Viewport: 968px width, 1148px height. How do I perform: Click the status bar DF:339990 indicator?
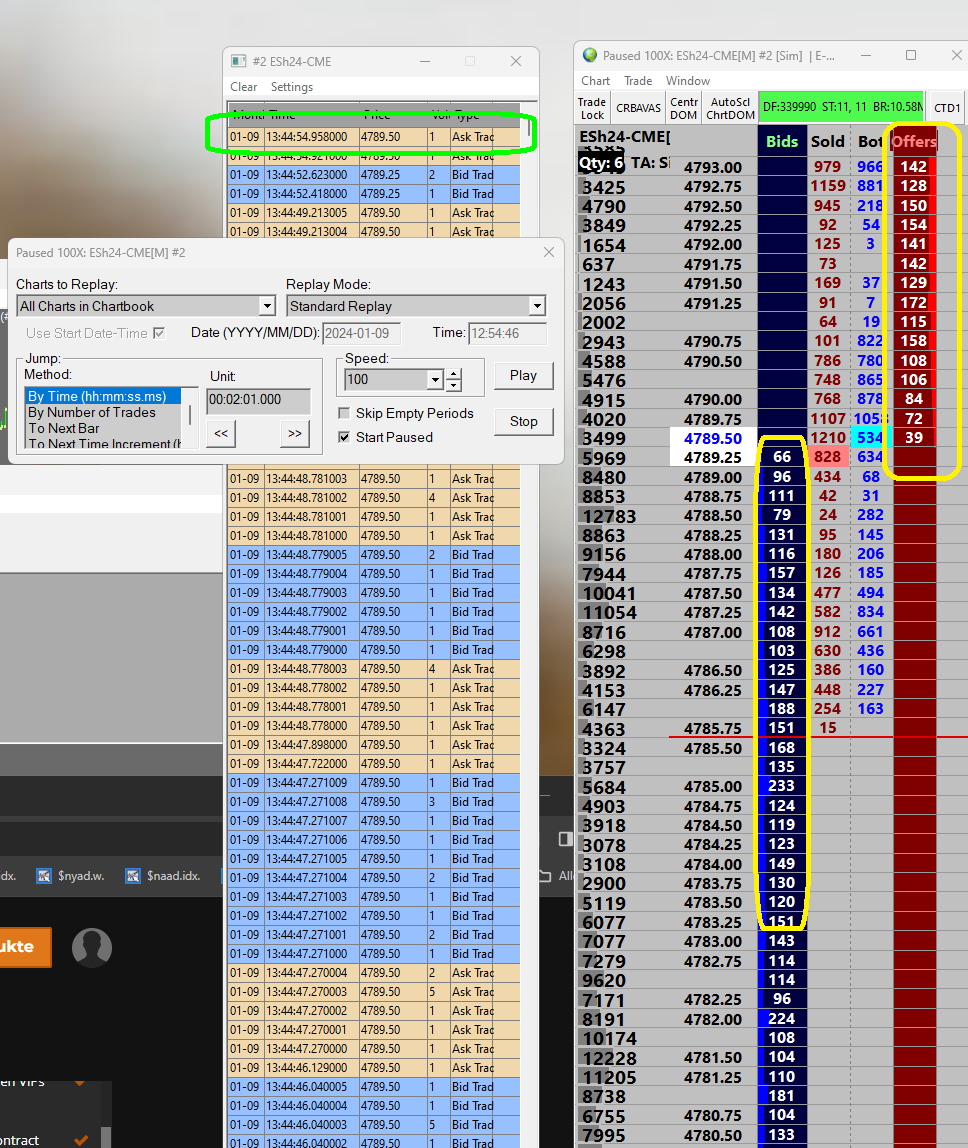point(842,108)
